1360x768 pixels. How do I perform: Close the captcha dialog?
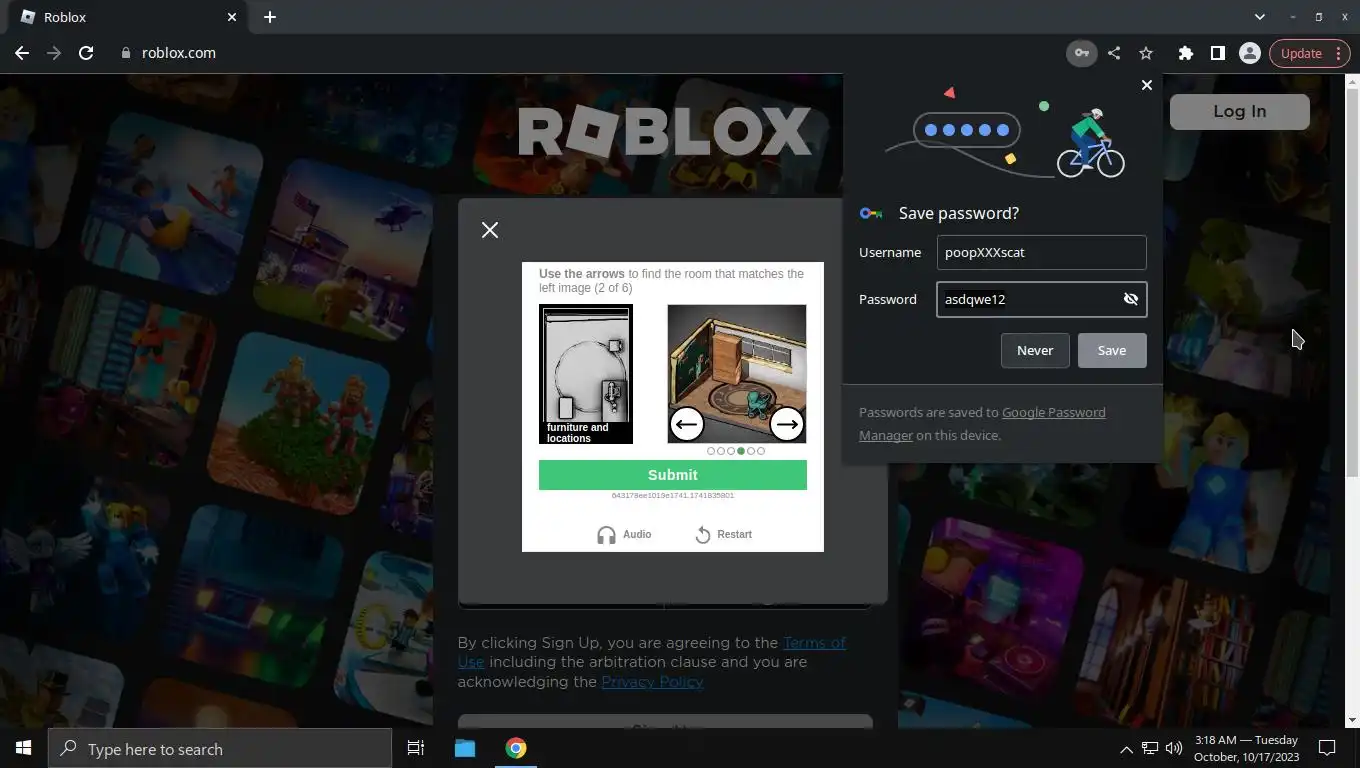pos(490,230)
